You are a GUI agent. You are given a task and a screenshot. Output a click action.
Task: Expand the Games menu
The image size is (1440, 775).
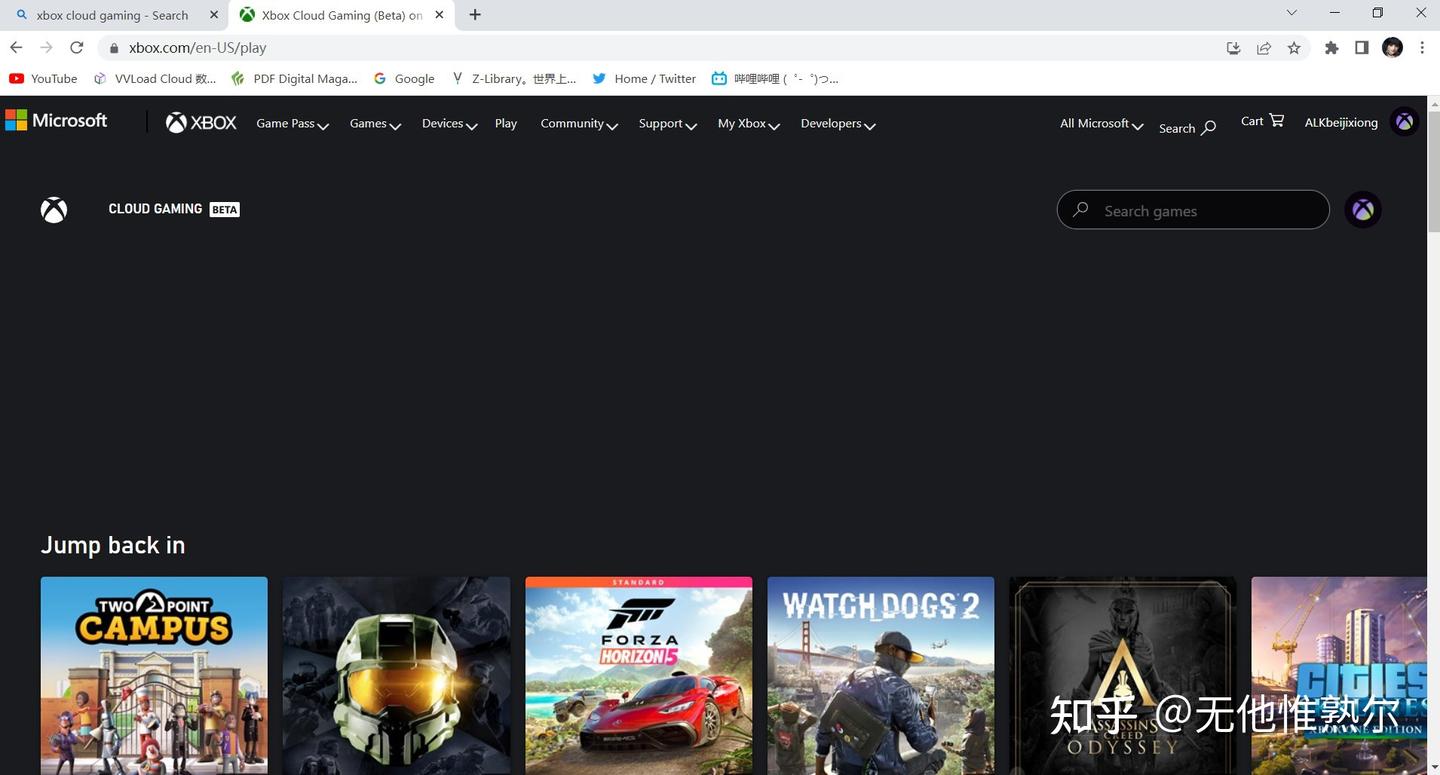coord(375,124)
